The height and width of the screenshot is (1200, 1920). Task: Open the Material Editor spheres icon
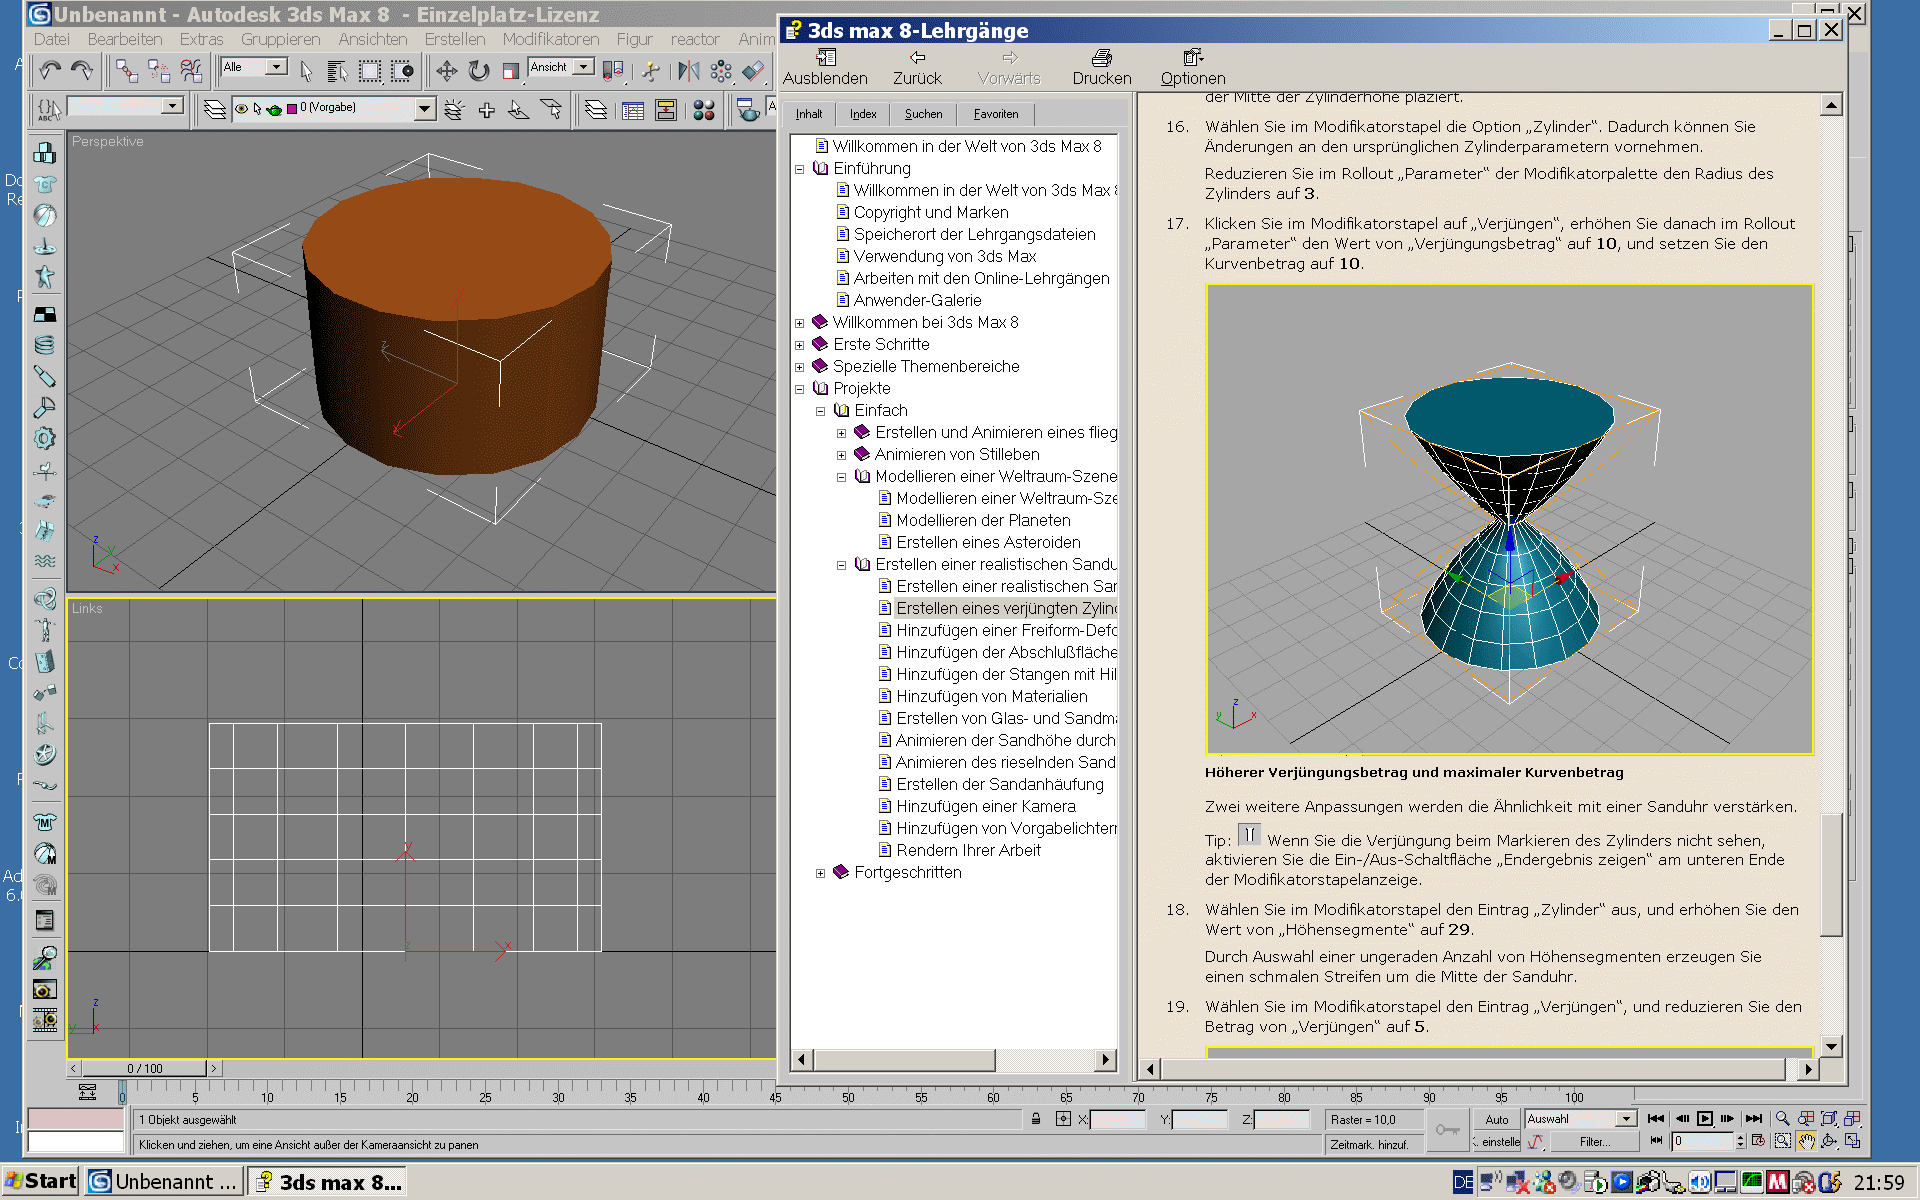pyautogui.click(x=704, y=110)
